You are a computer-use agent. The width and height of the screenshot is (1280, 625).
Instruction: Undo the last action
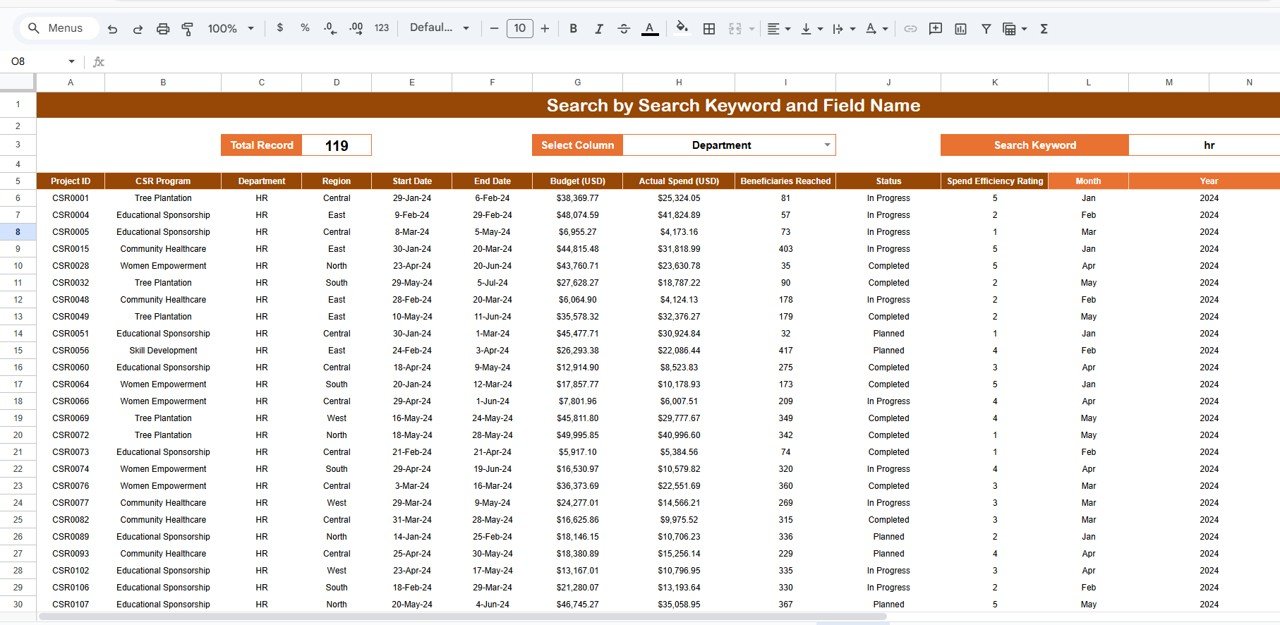tap(112, 29)
